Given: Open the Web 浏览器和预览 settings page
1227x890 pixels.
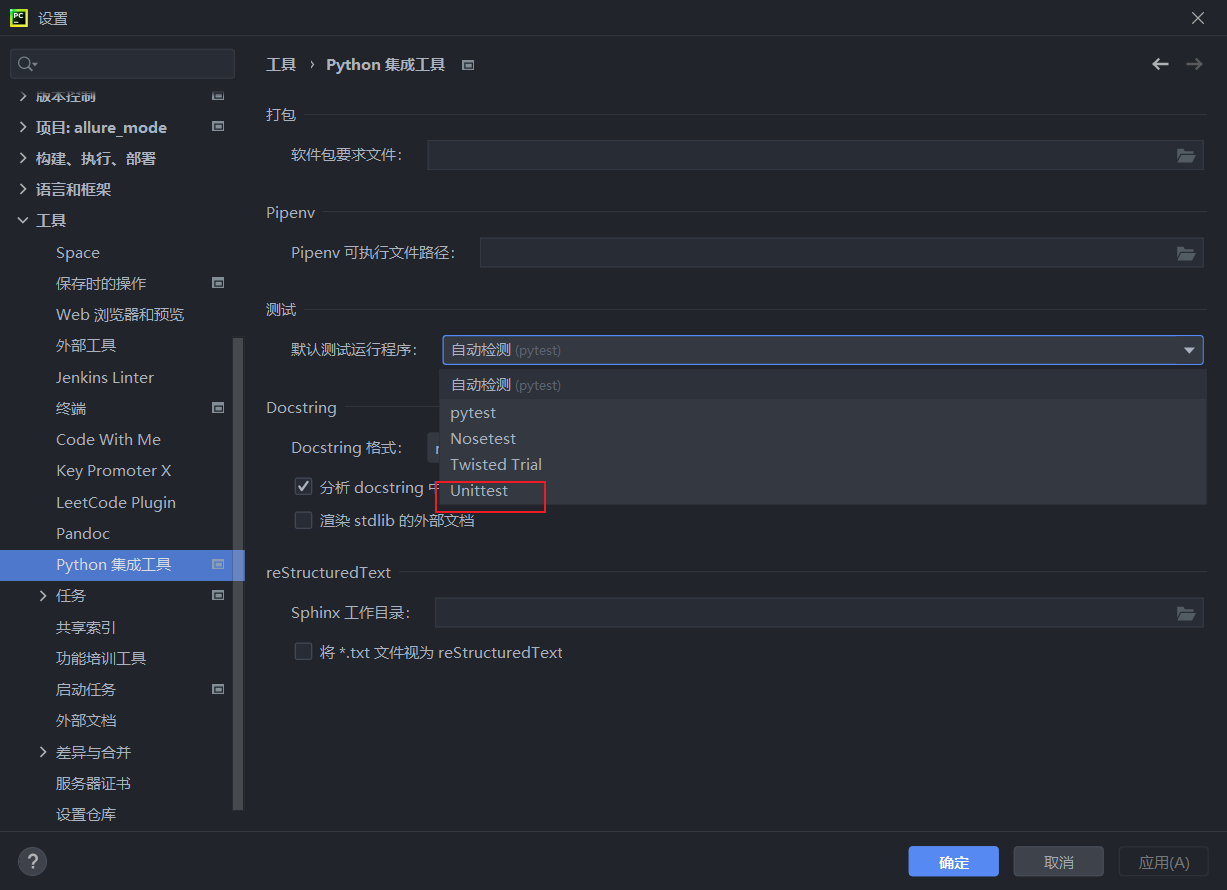Looking at the screenshot, I should 120,314.
